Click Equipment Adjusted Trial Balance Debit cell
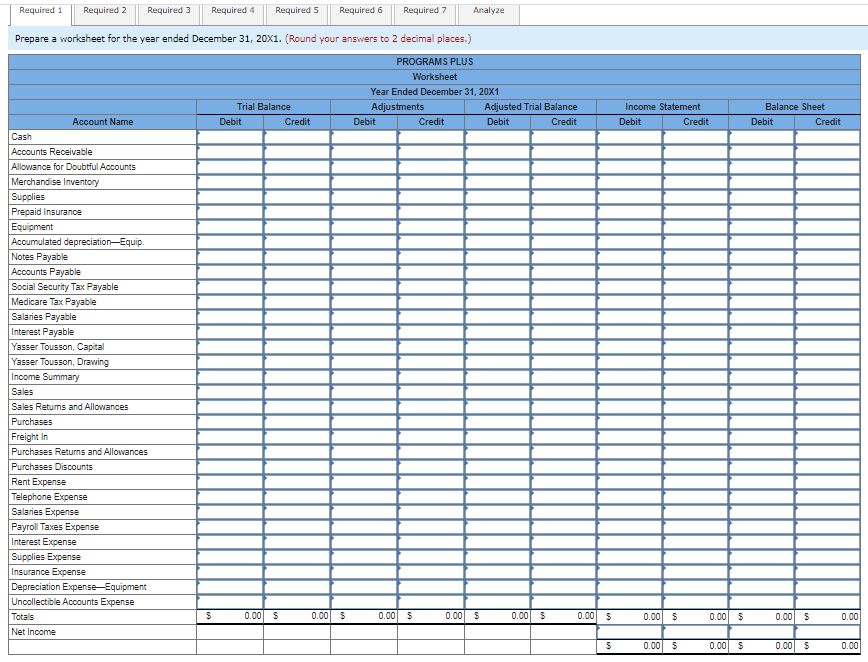Screen dimensions: 868x662 pyautogui.click(x=498, y=226)
